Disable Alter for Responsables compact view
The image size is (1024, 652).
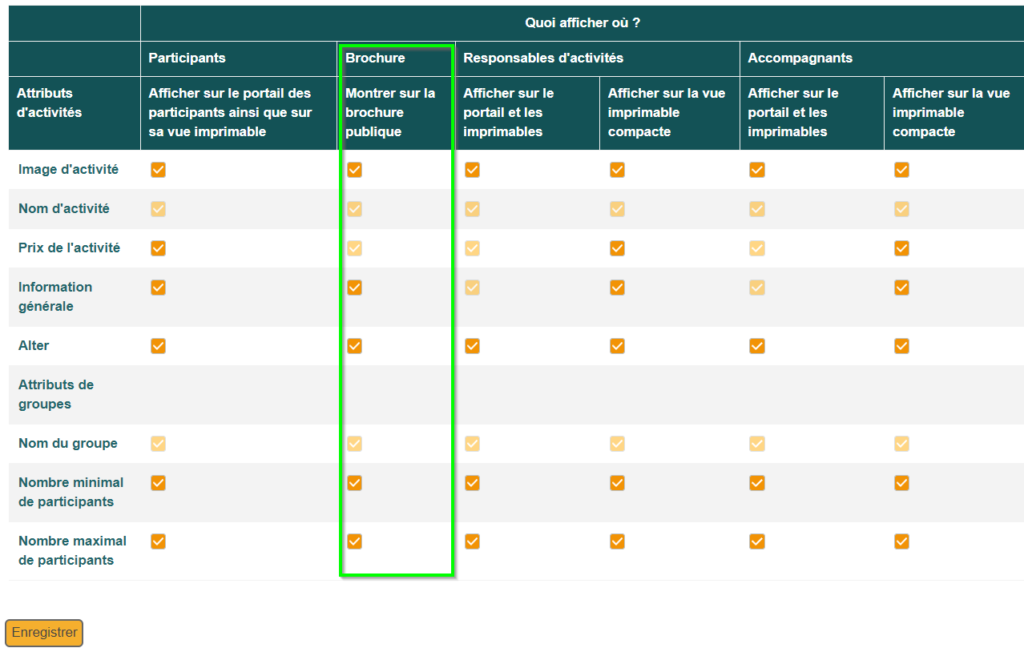coord(617,346)
